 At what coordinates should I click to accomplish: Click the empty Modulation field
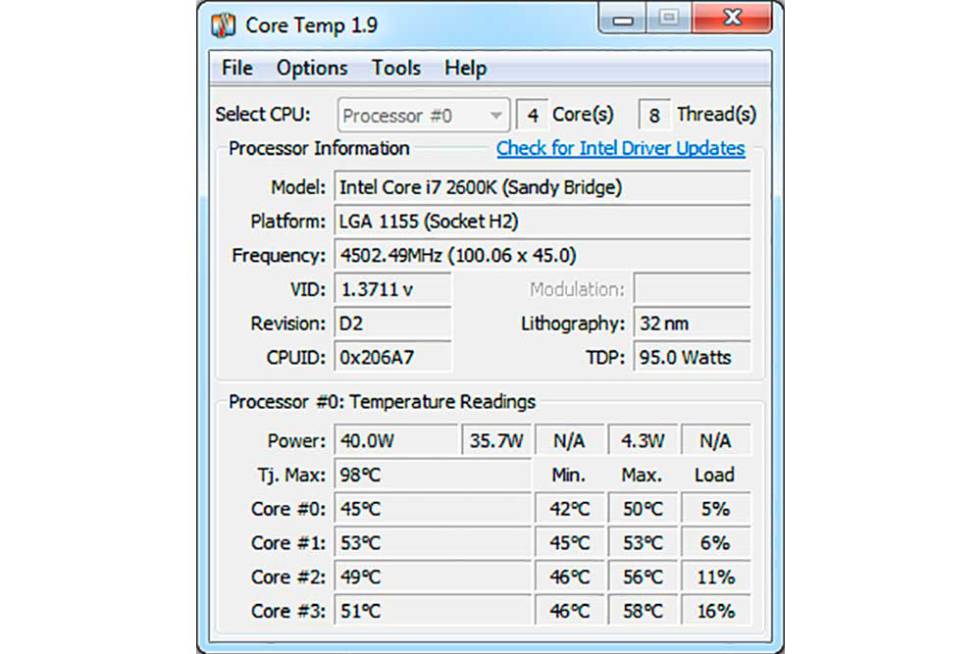692,289
